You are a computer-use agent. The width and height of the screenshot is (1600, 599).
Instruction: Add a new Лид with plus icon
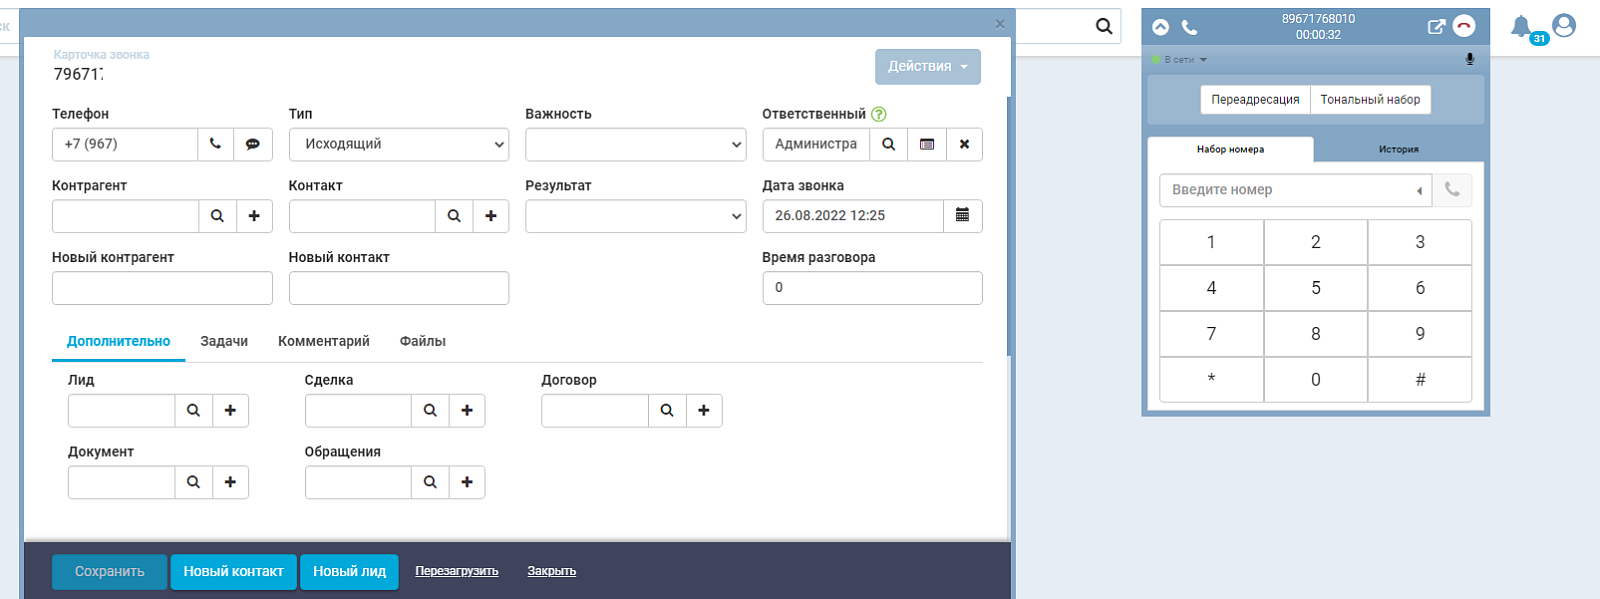230,410
